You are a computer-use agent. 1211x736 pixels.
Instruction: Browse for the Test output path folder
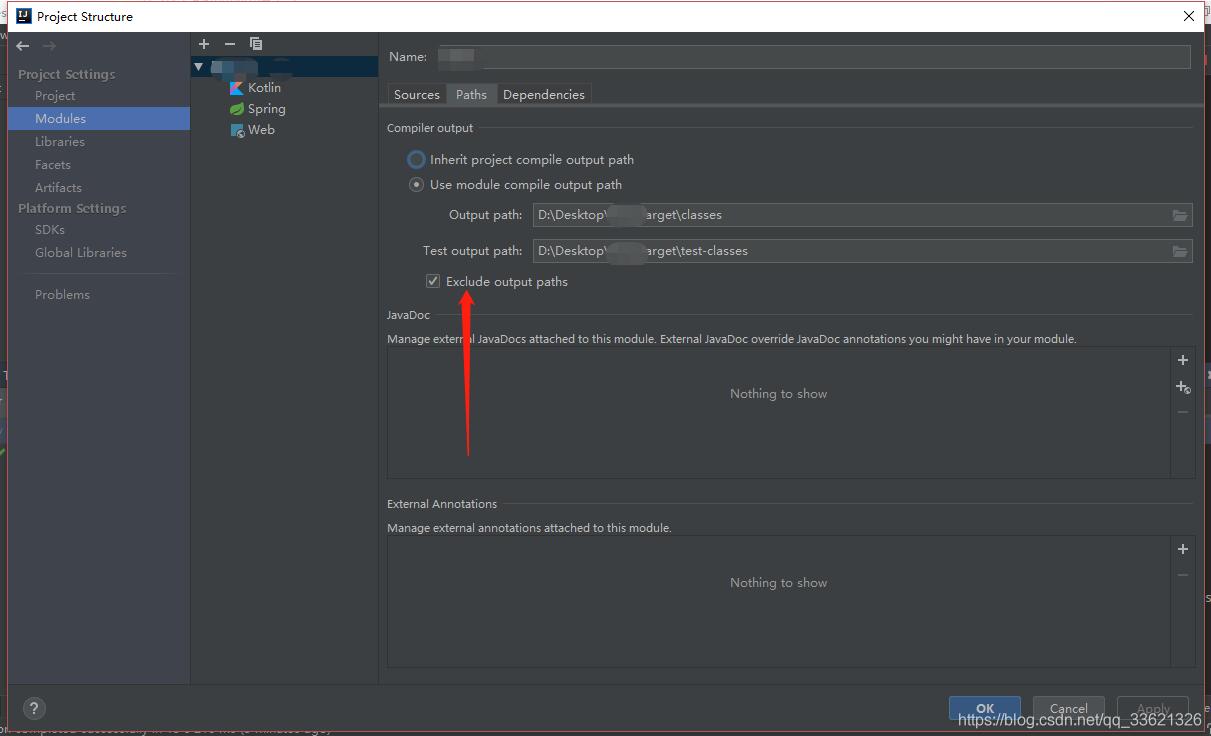pyautogui.click(x=1180, y=251)
